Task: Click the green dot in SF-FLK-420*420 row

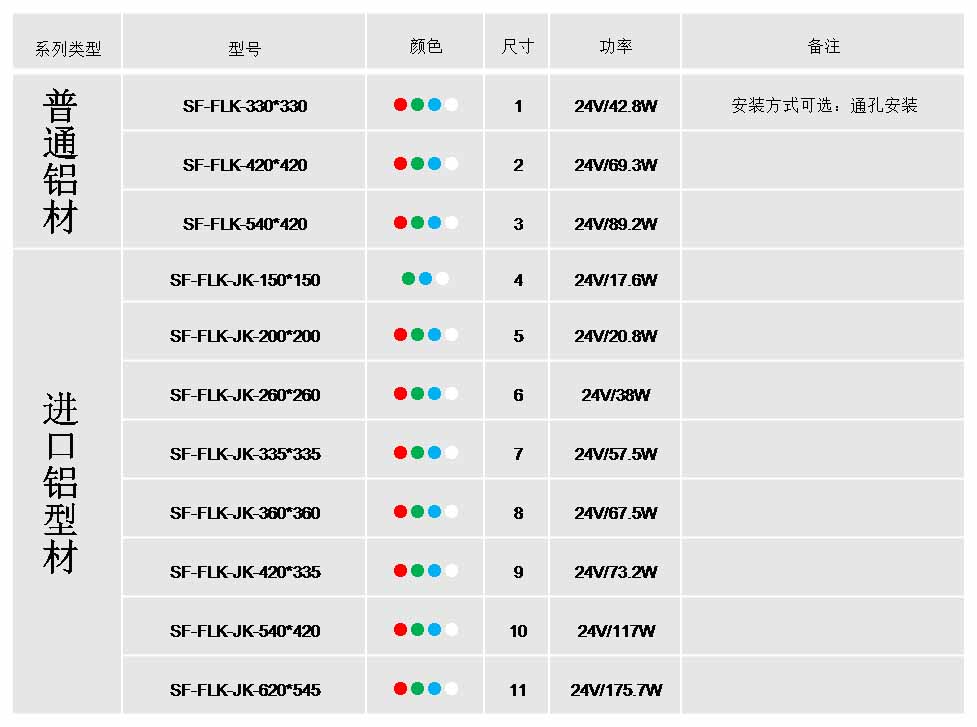Action: (x=417, y=163)
